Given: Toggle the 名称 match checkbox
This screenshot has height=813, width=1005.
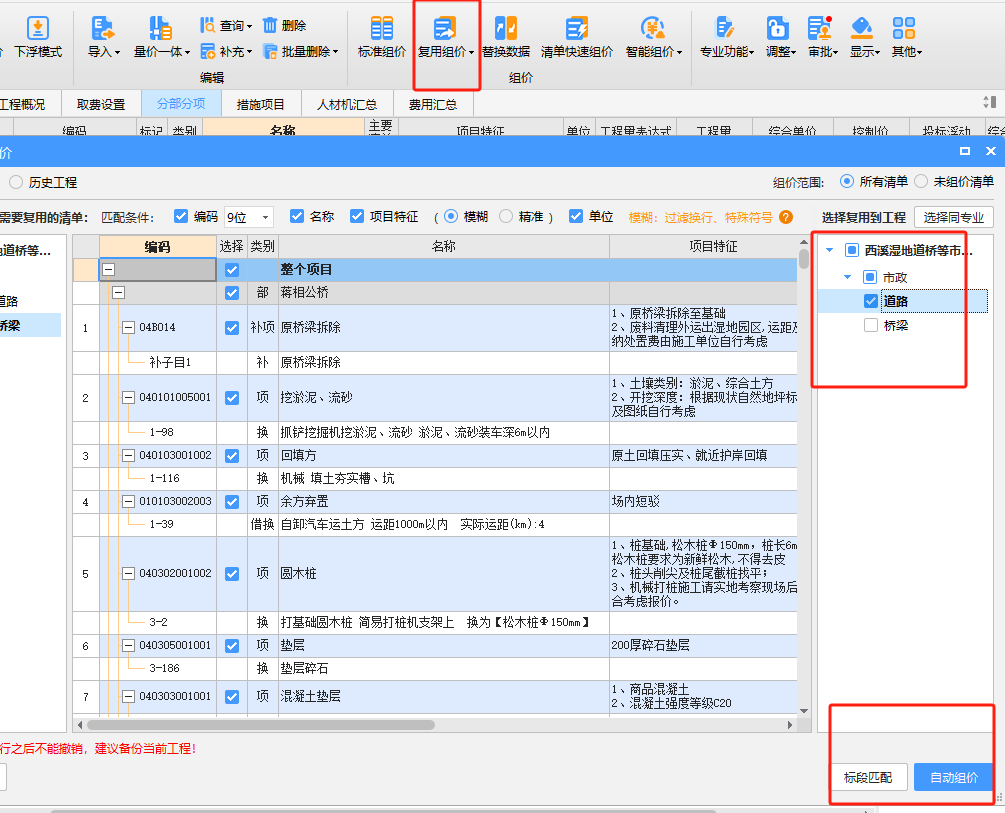Looking at the screenshot, I should coord(297,216).
